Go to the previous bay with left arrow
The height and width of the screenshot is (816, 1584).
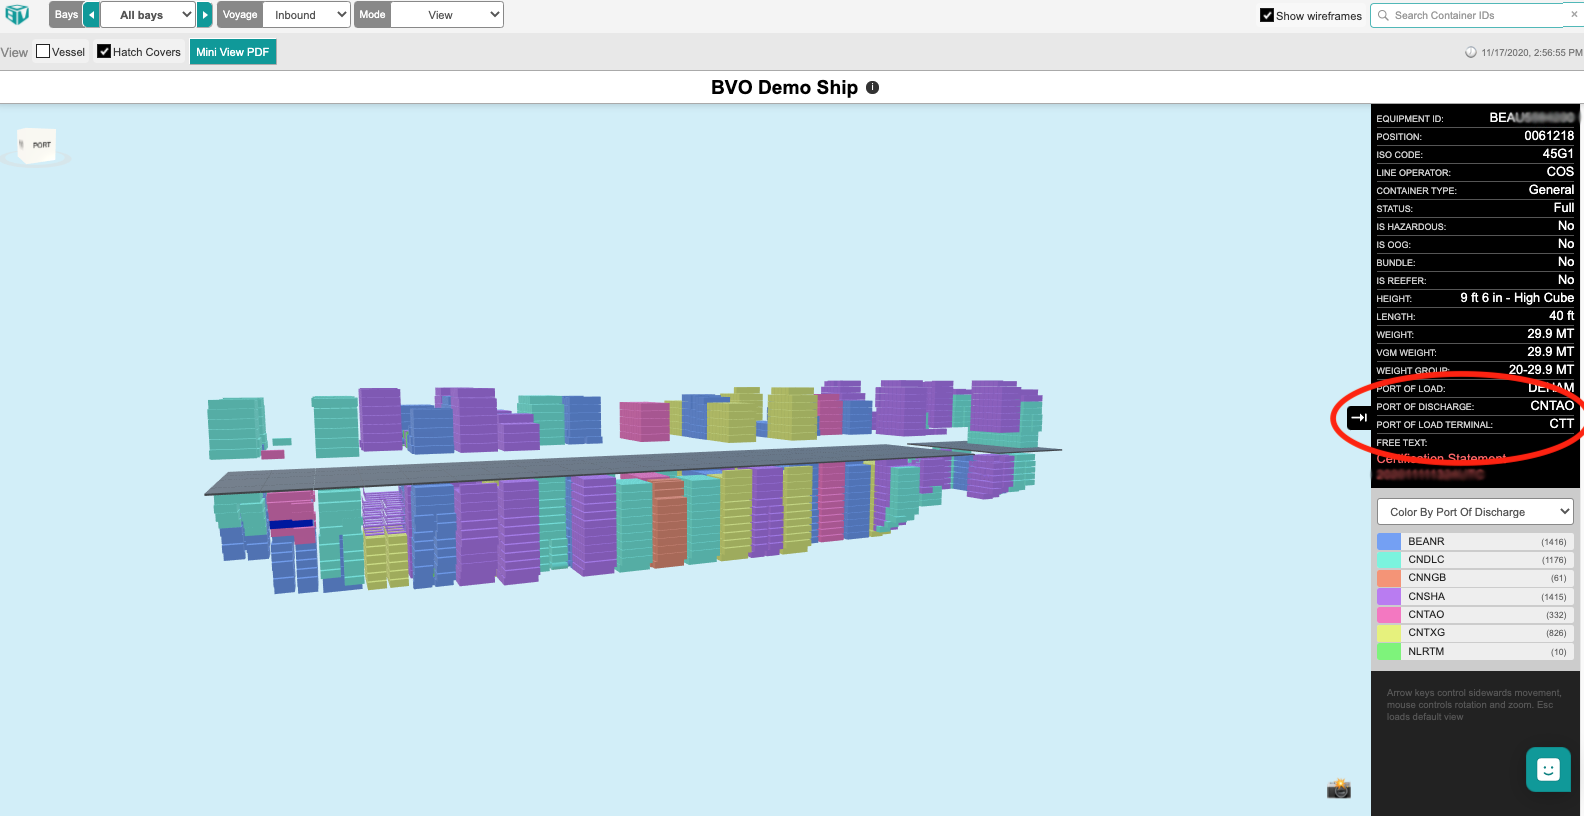click(x=91, y=15)
